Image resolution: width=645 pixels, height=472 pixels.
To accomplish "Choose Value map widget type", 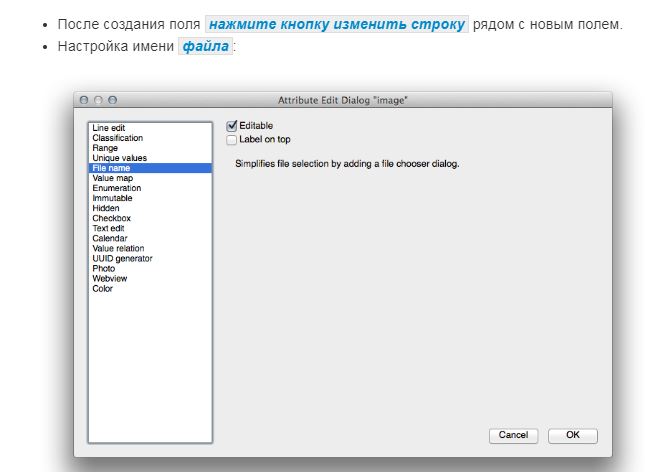I will tap(150, 178).
